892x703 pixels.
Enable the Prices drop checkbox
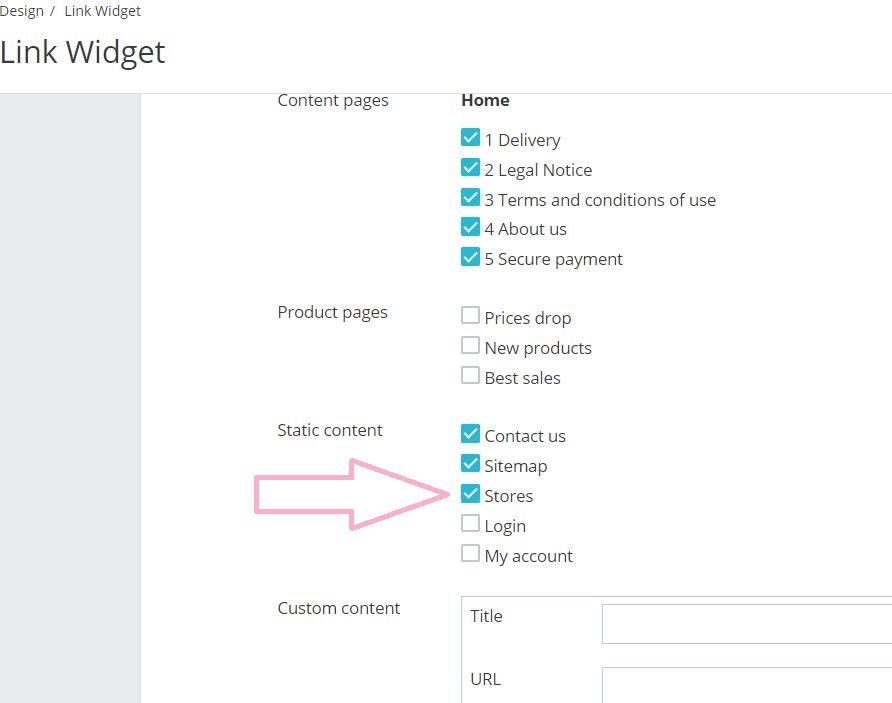(x=470, y=316)
